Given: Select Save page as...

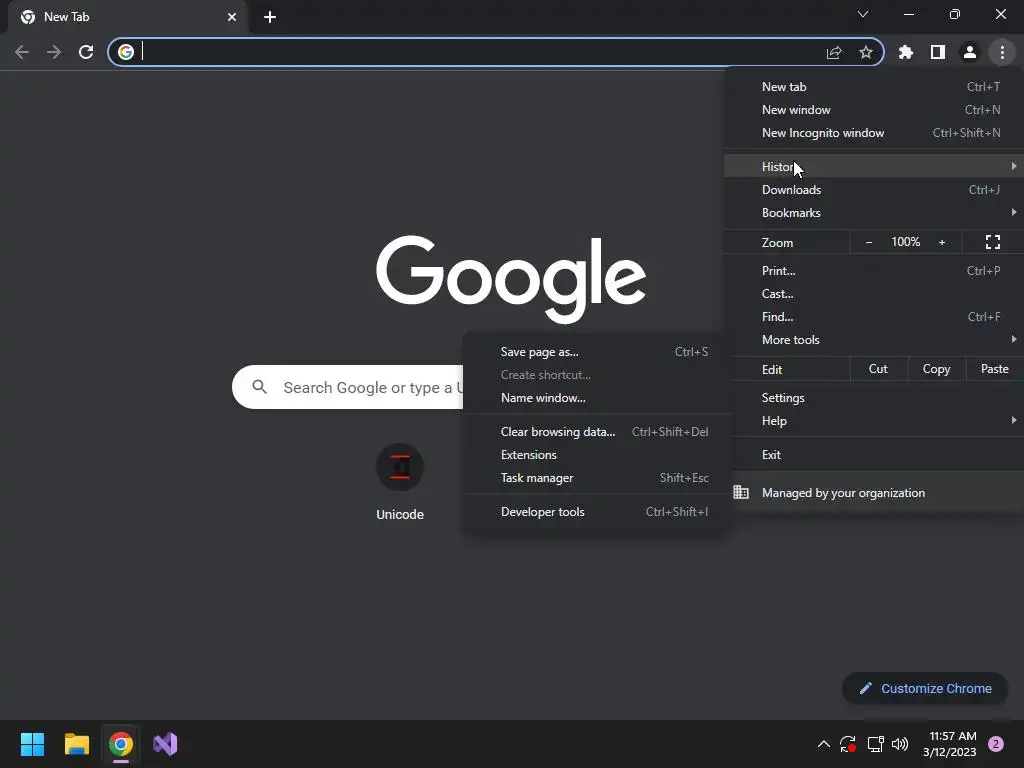Looking at the screenshot, I should pos(596,352).
